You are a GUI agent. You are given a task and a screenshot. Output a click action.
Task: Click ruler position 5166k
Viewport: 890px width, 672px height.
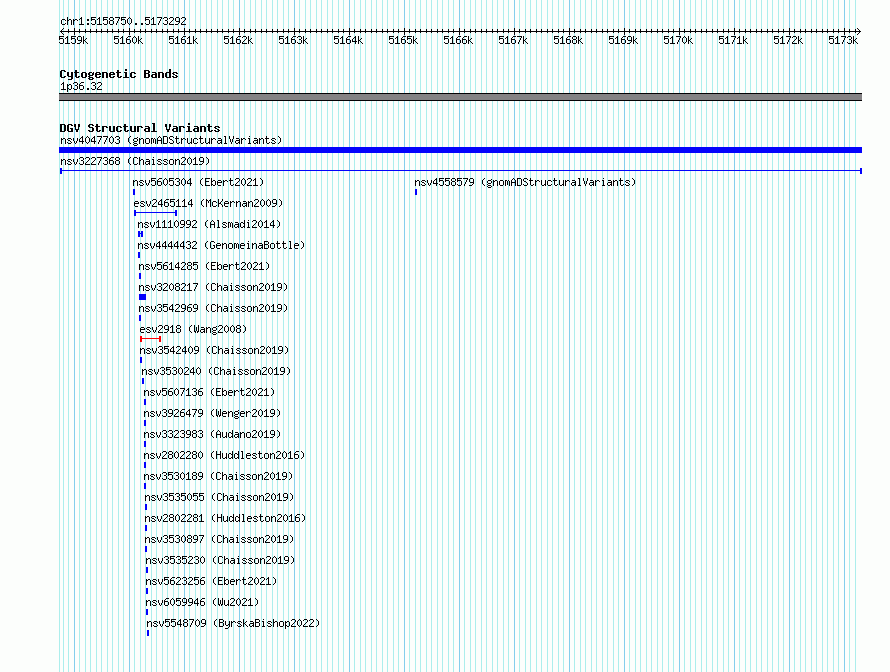458,40
